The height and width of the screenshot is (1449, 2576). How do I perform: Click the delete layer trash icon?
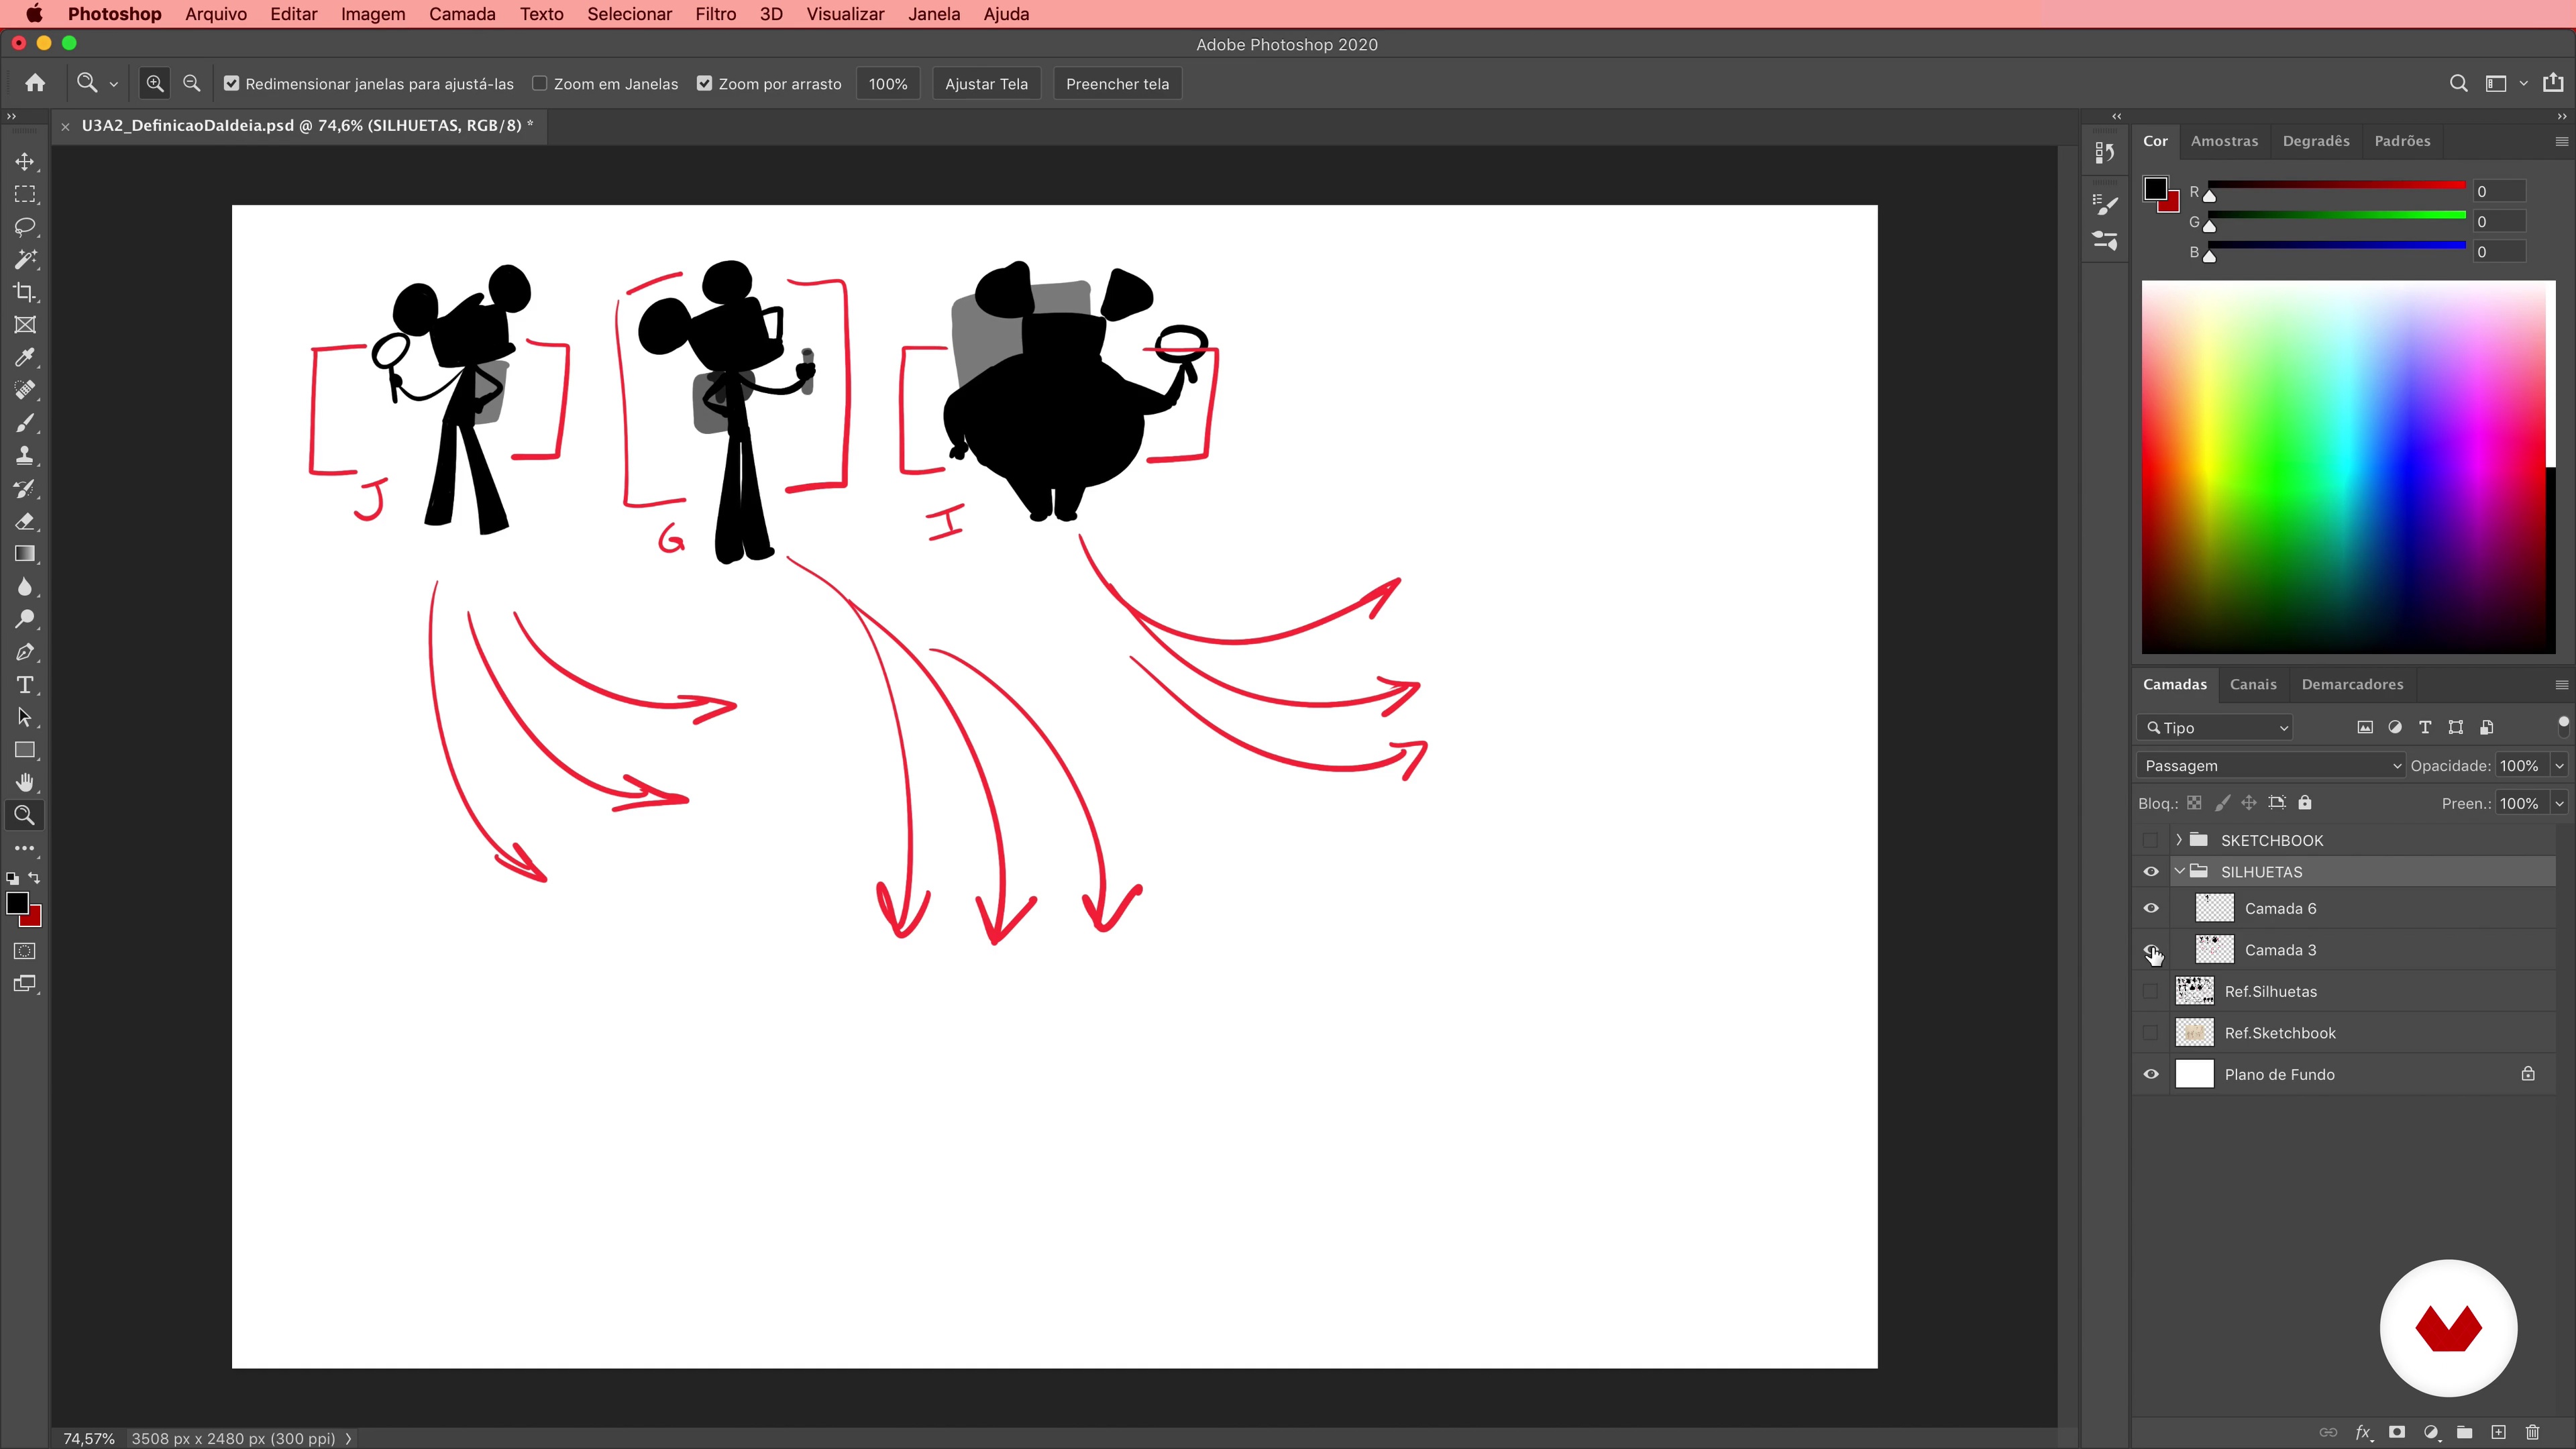tap(2533, 1433)
